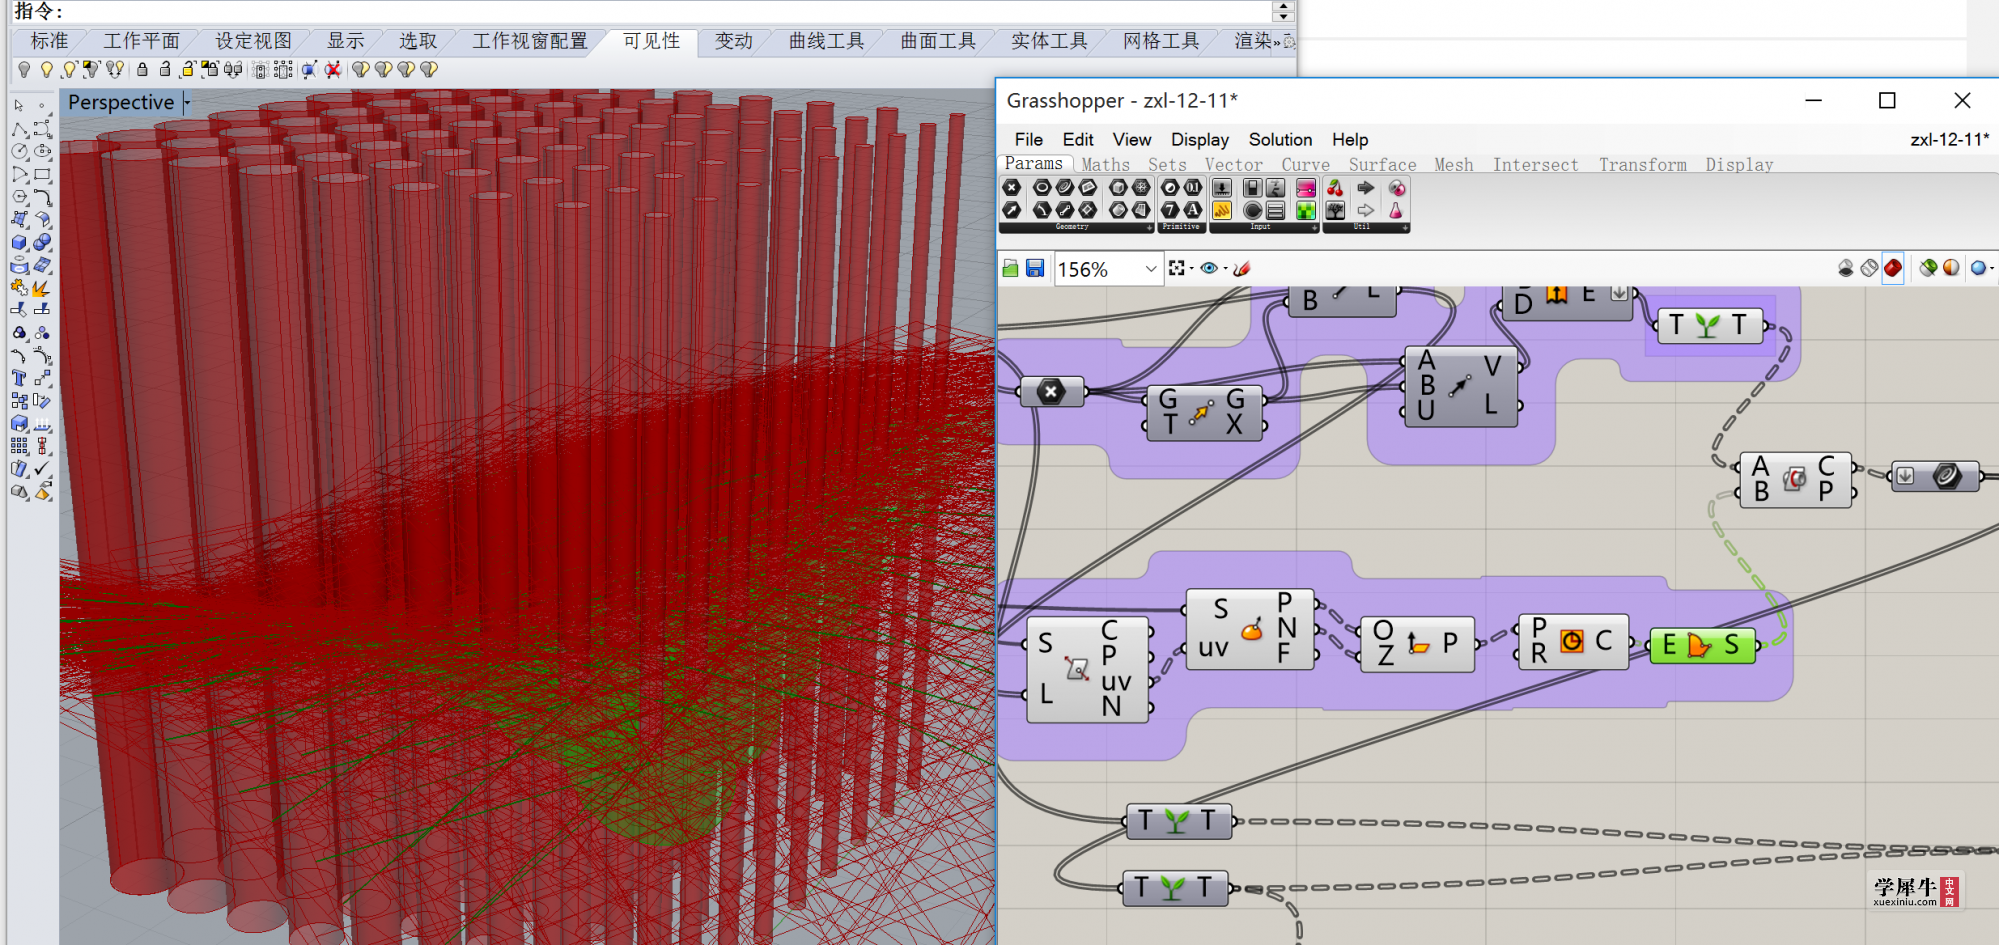Open the Edit menu in Grasshopper
Image resolution: width=1999 pixels, height=945 pixels.
pyautogui.click(x=1077, y=140)
